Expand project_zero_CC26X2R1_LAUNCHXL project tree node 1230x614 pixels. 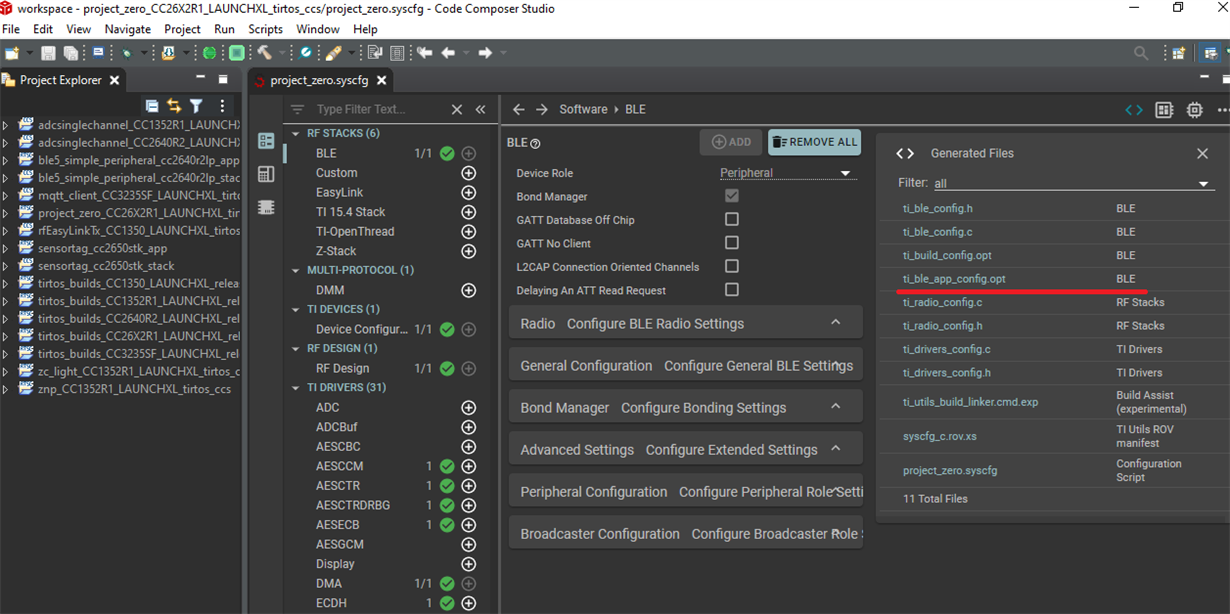(5, 213)
